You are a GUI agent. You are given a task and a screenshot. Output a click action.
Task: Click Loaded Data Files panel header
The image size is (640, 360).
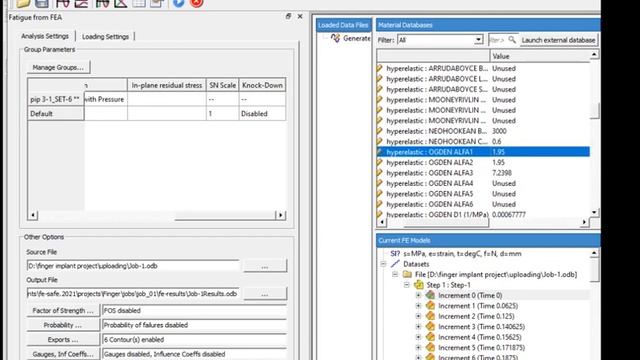pos(343,25)
